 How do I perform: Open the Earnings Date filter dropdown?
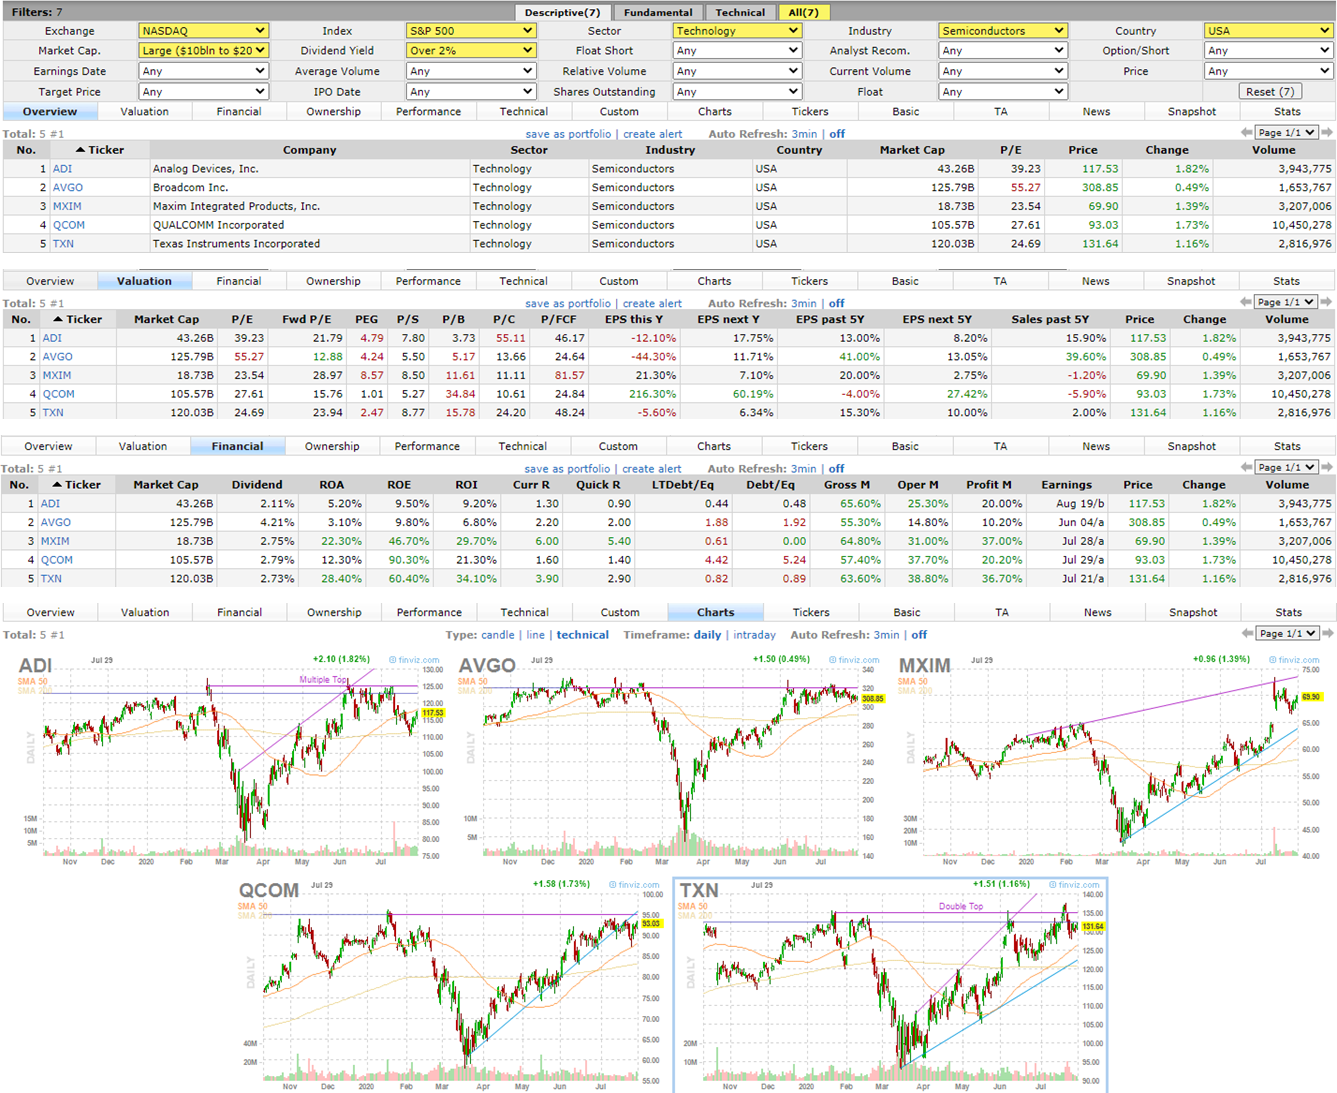[x=203, y=71]
